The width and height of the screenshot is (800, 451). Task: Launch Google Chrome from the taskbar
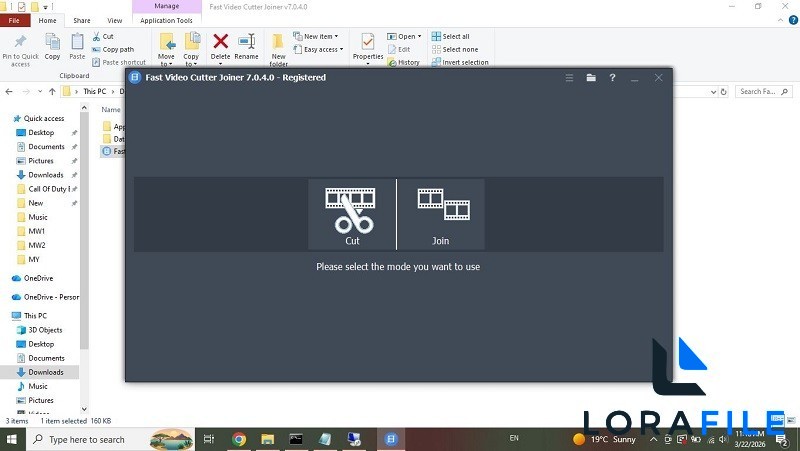click(x=239, y=439)
